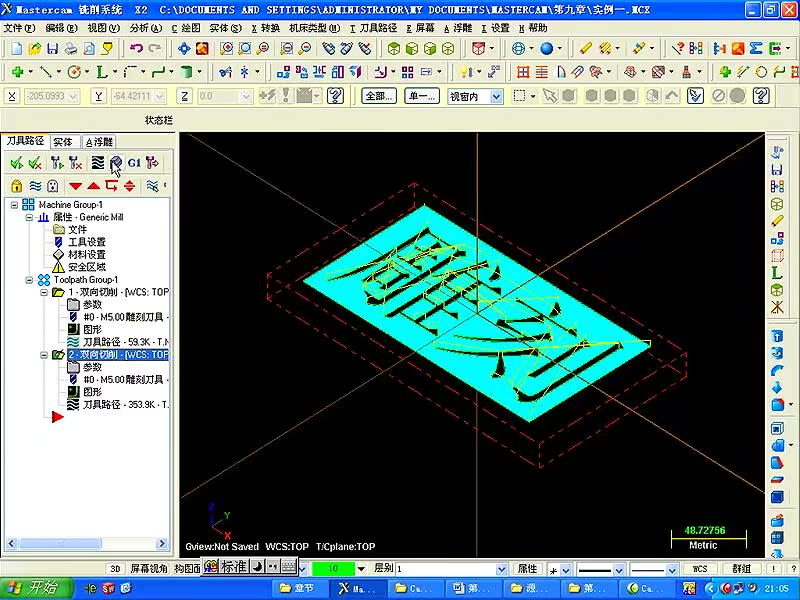The height and width of the screenshot is (600, 800).
Task: Open the 机床类型 (M) menu
Action: coord(314,28)
